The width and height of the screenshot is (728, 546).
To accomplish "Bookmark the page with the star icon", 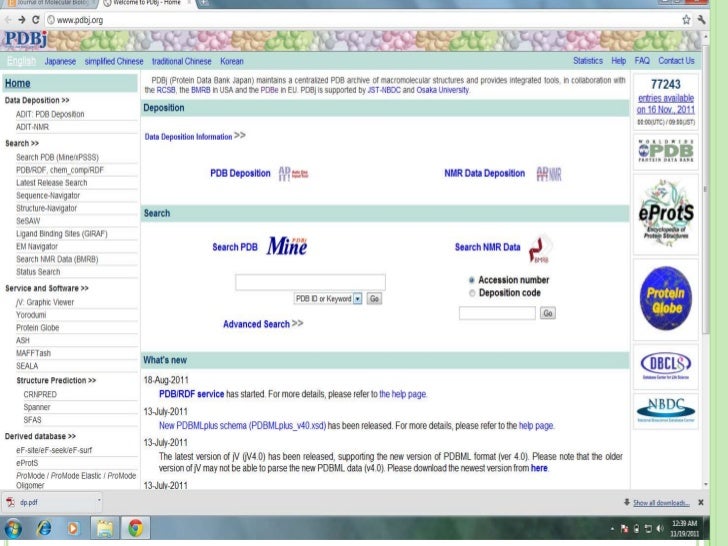I will click(x=686, y=20).
